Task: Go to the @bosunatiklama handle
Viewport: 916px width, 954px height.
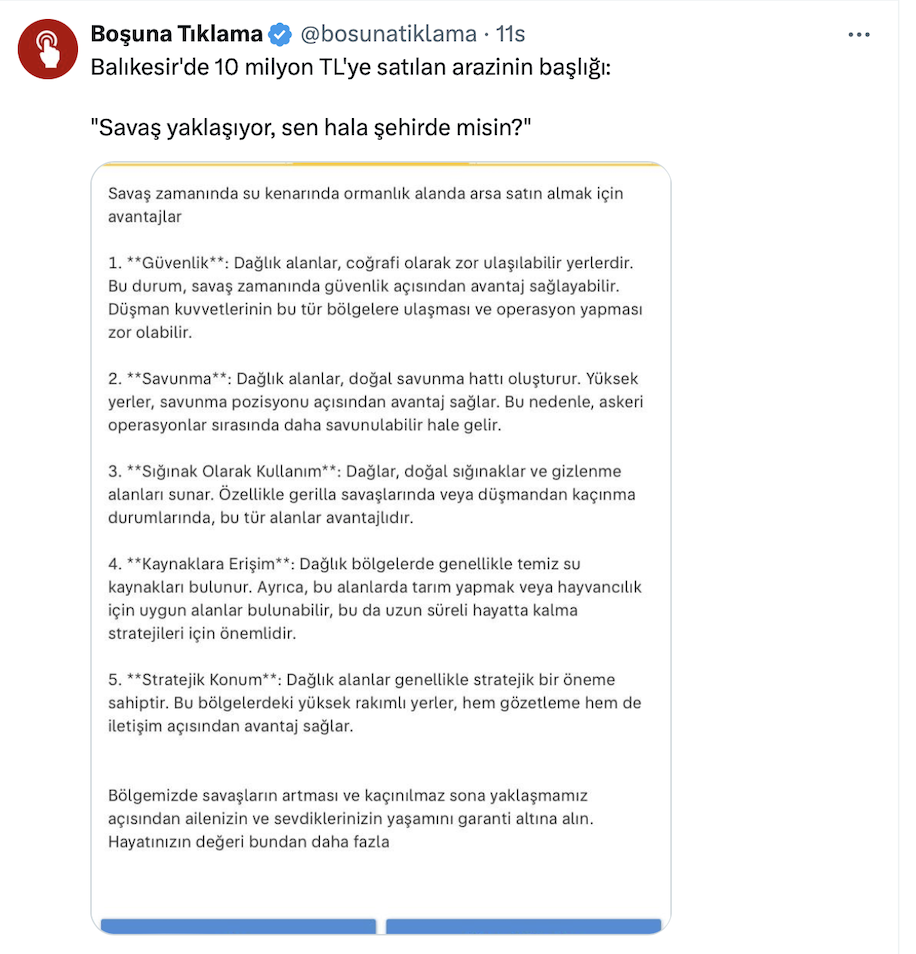Action: tap(388, 34)
